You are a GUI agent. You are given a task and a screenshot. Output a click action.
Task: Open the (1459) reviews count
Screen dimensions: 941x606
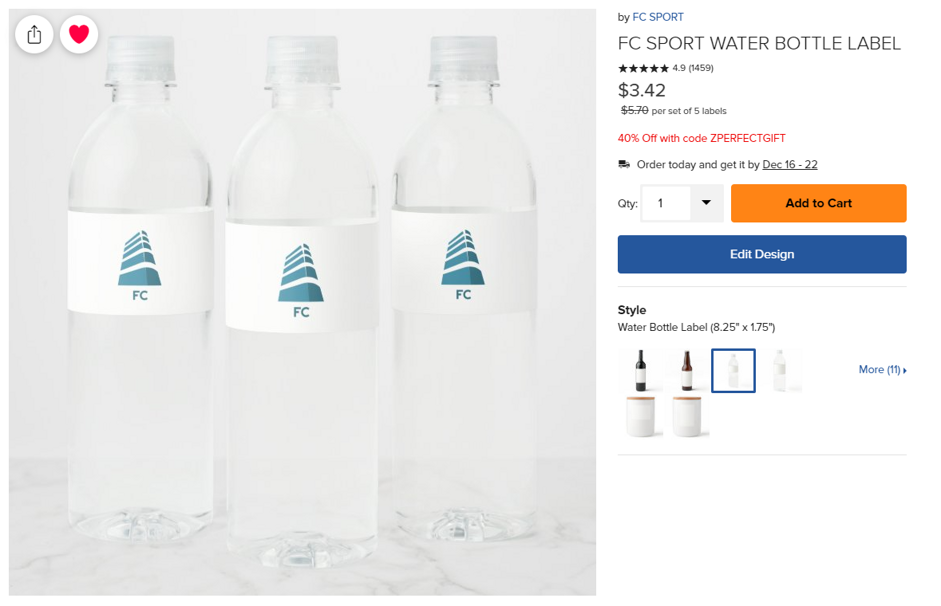click(x=701, y=68)
